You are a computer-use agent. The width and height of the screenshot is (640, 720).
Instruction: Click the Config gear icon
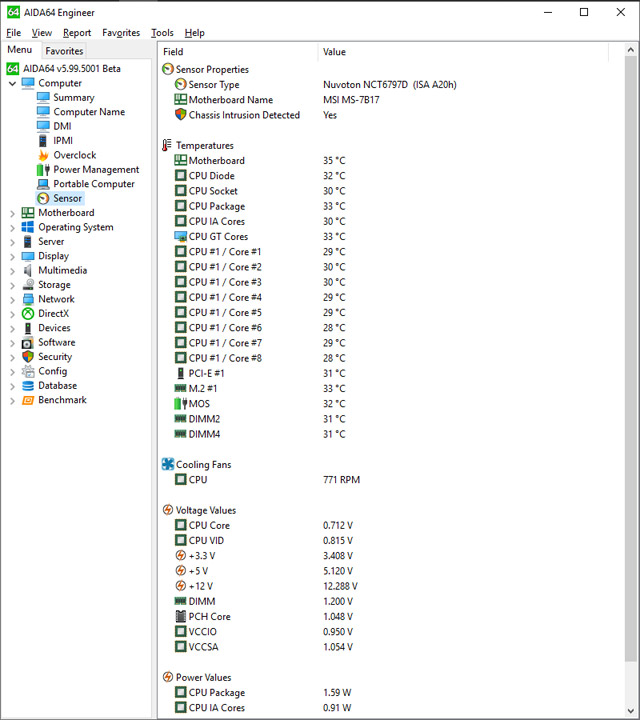tap(28, 371)
